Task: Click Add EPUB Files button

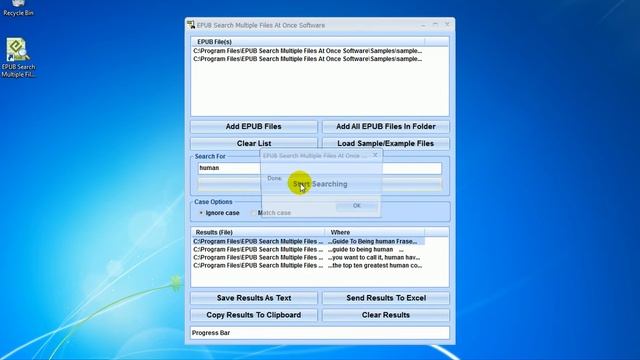Action: pyautogui.click(x=253, y=127)
